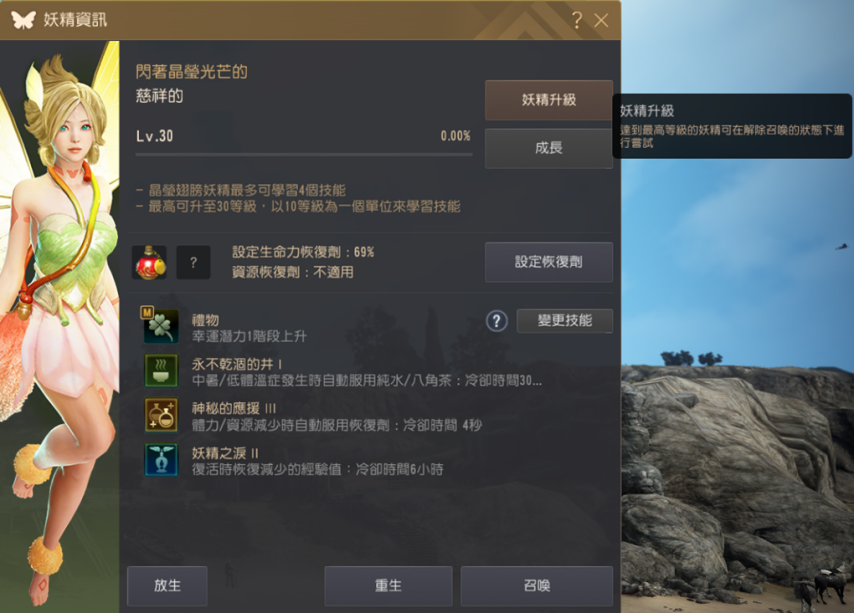The width and height of the screenshot is (854, 613).
Task: Click the Lv.30 experience progress bar
Action: pos(304,155)
